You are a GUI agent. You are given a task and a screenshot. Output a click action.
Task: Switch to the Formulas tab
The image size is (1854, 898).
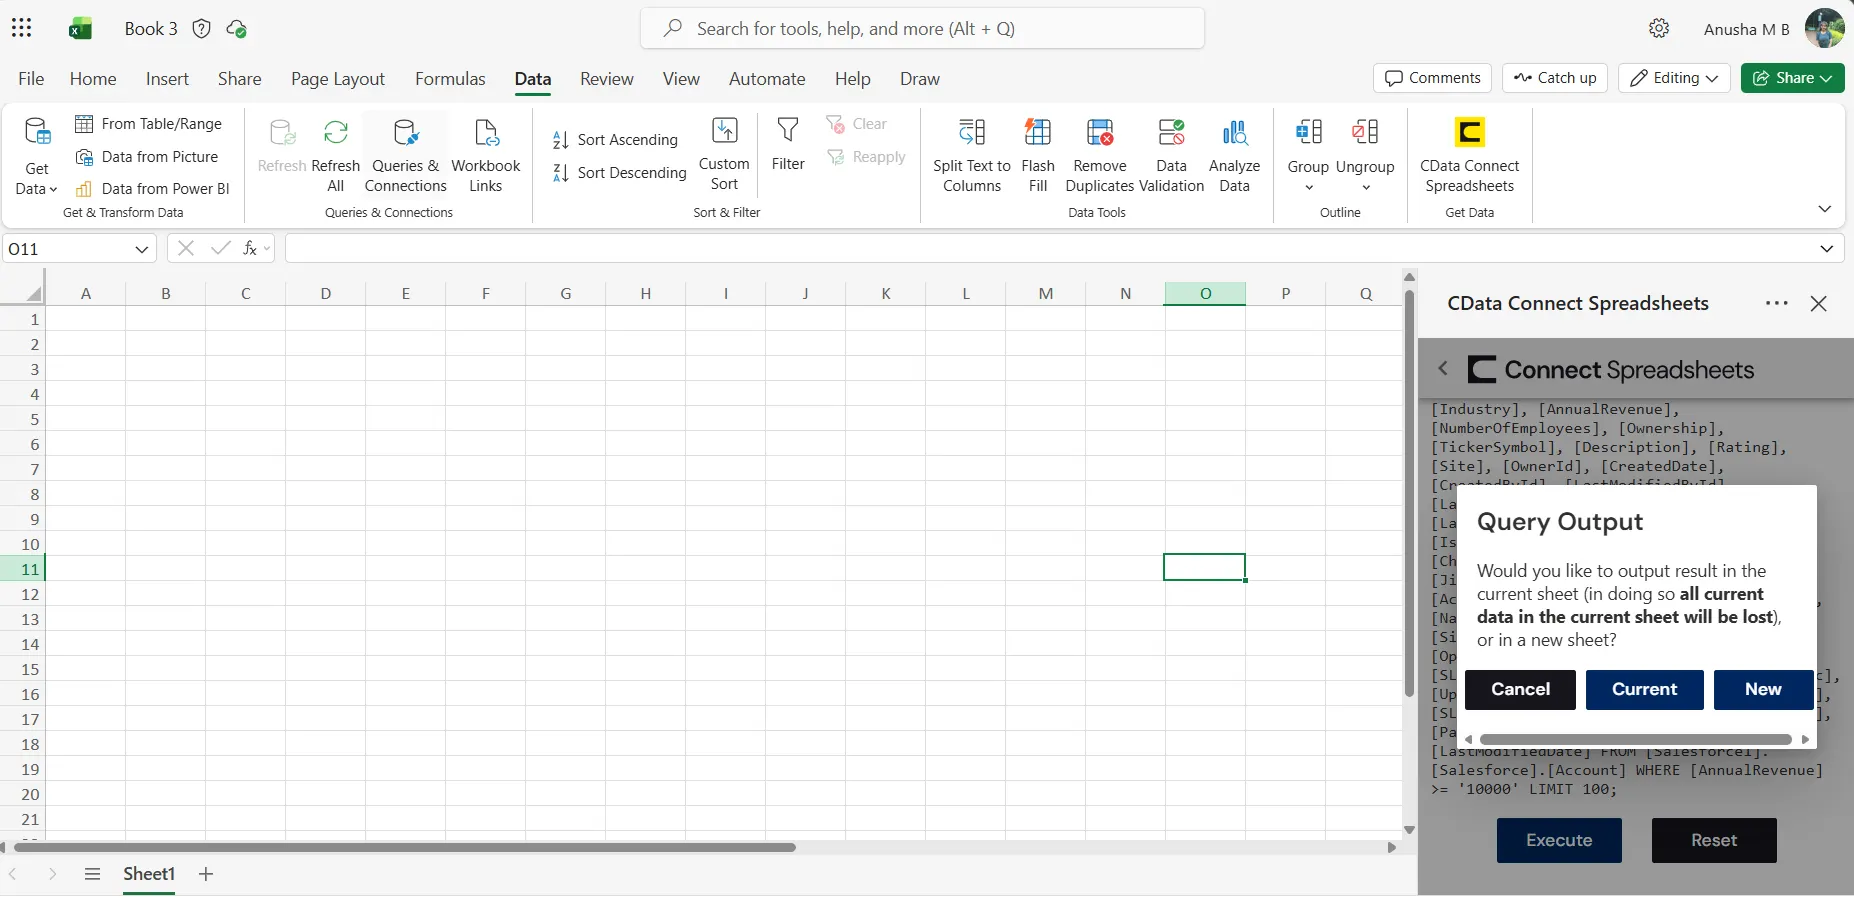[450, 79]
